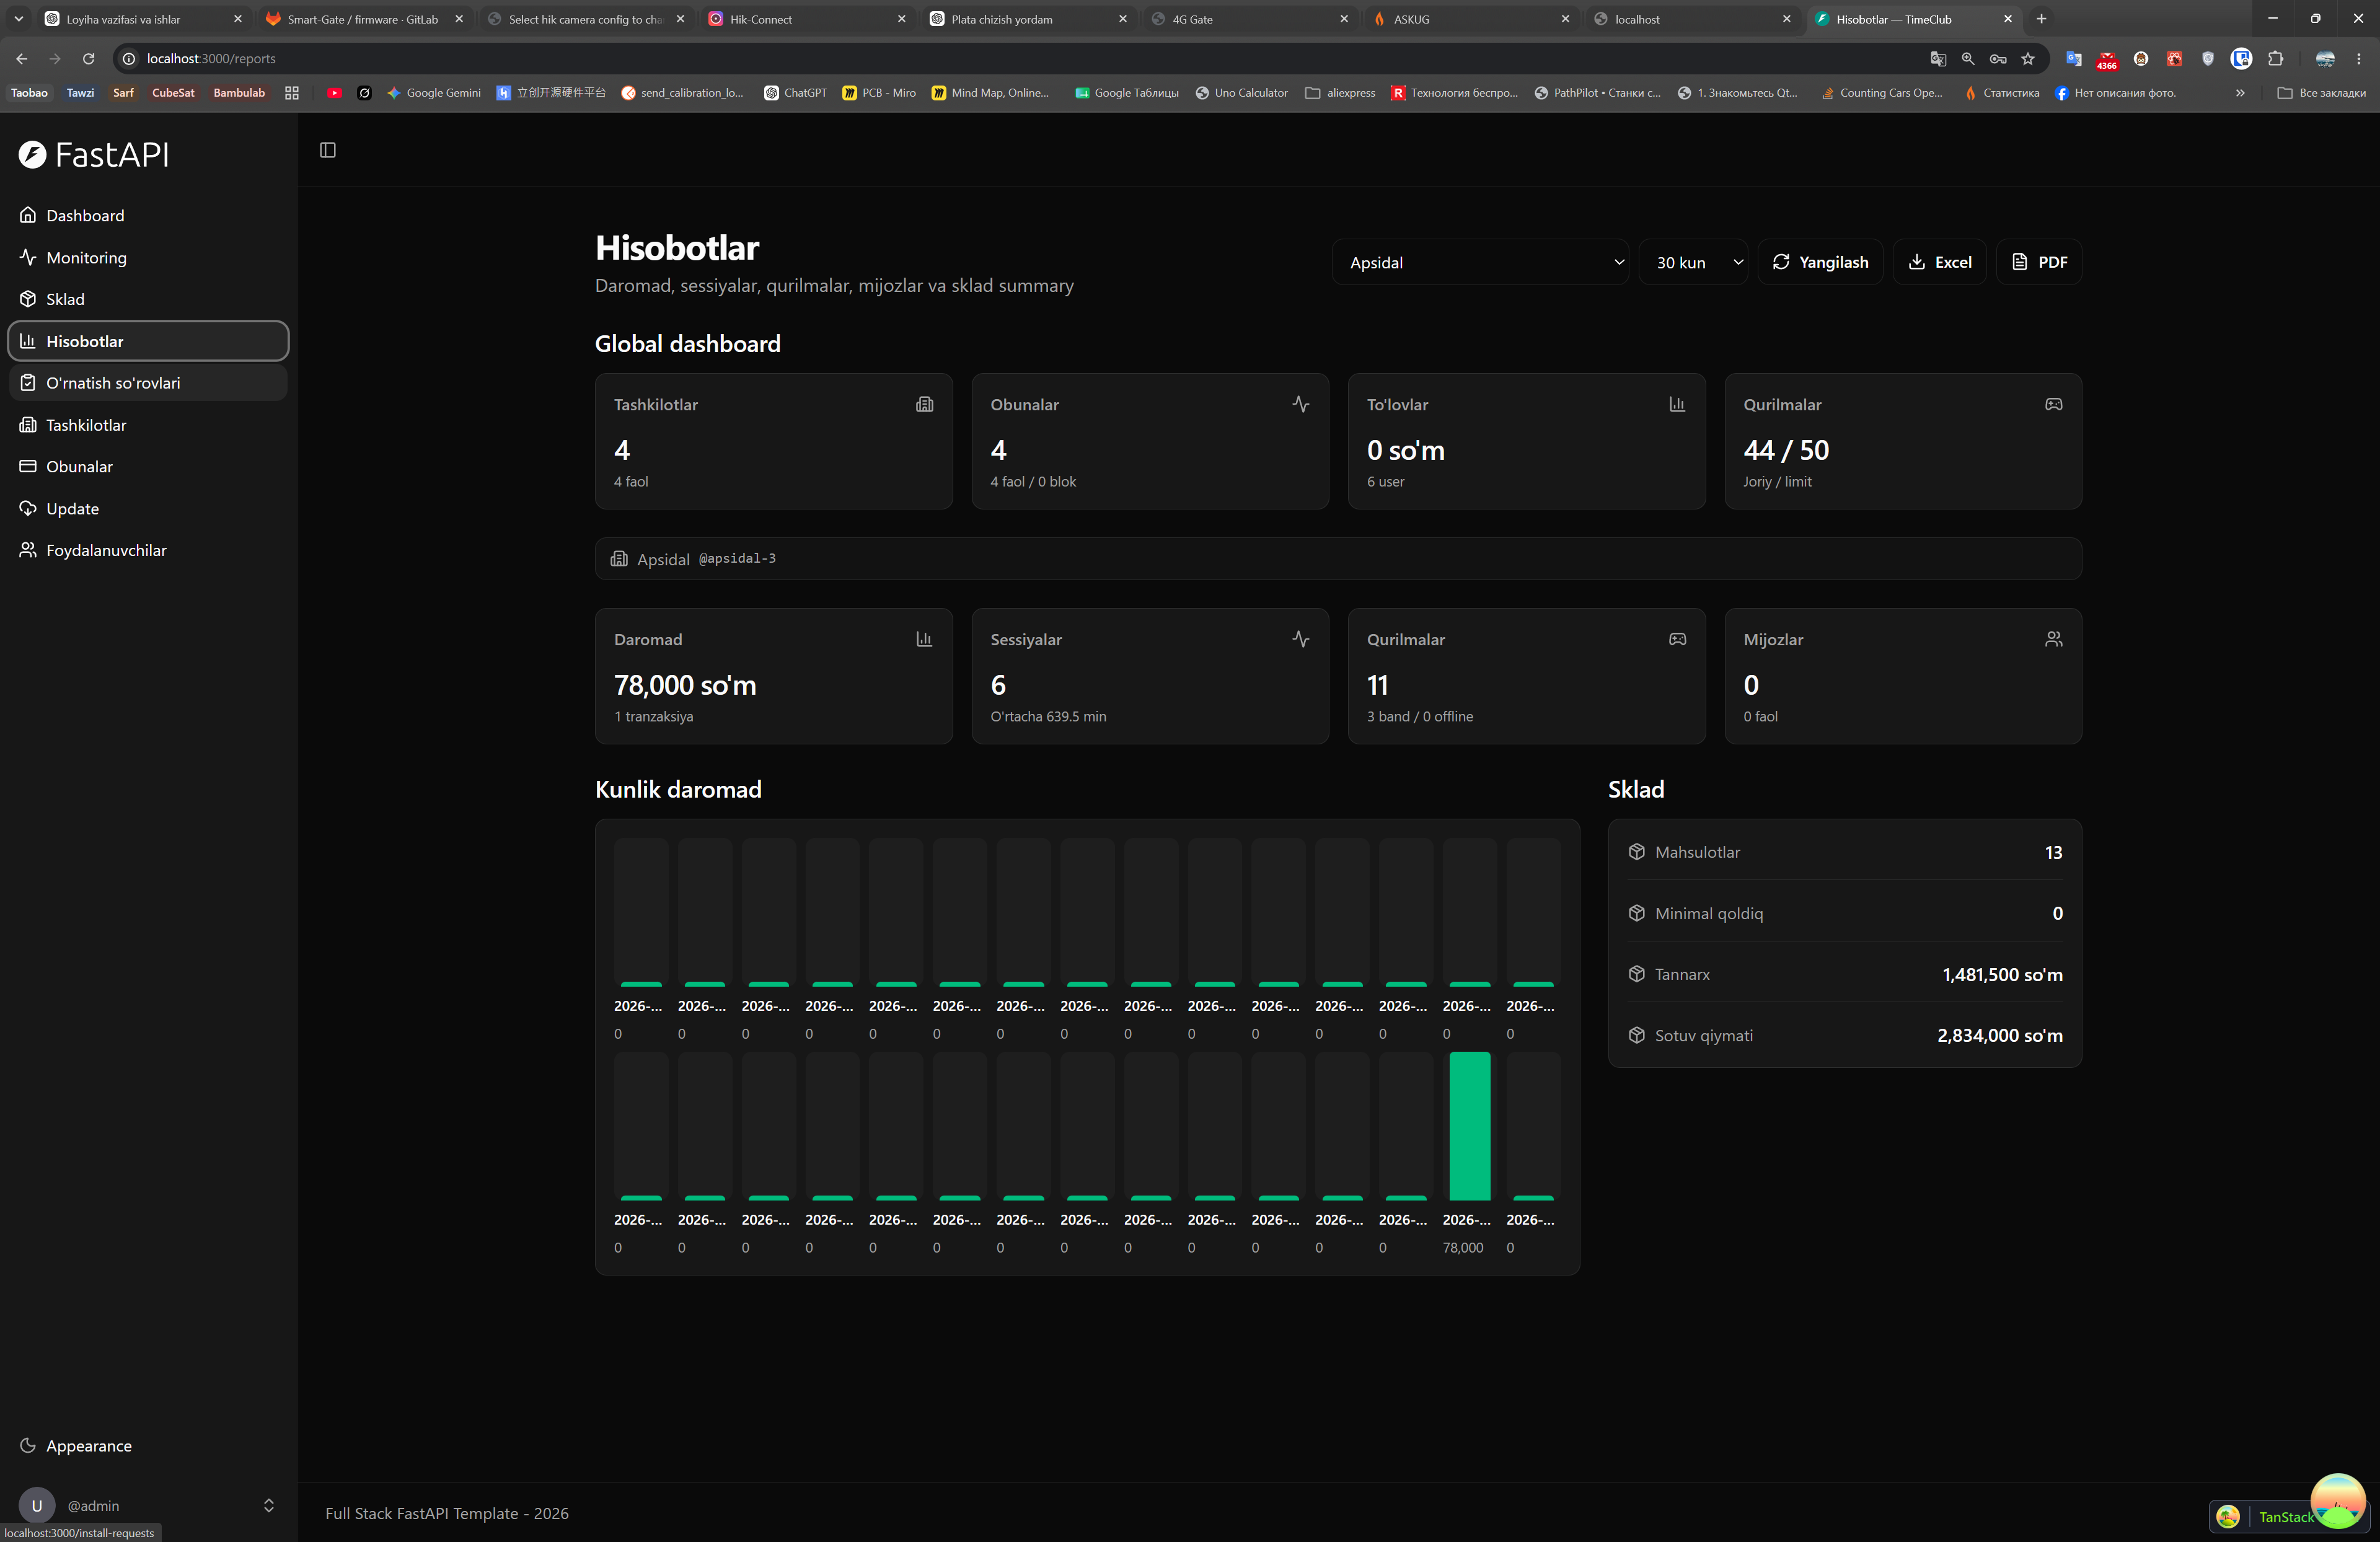Click the Foydalanuvchilar users icon
2380x1542 pixels.
[28, 550]
